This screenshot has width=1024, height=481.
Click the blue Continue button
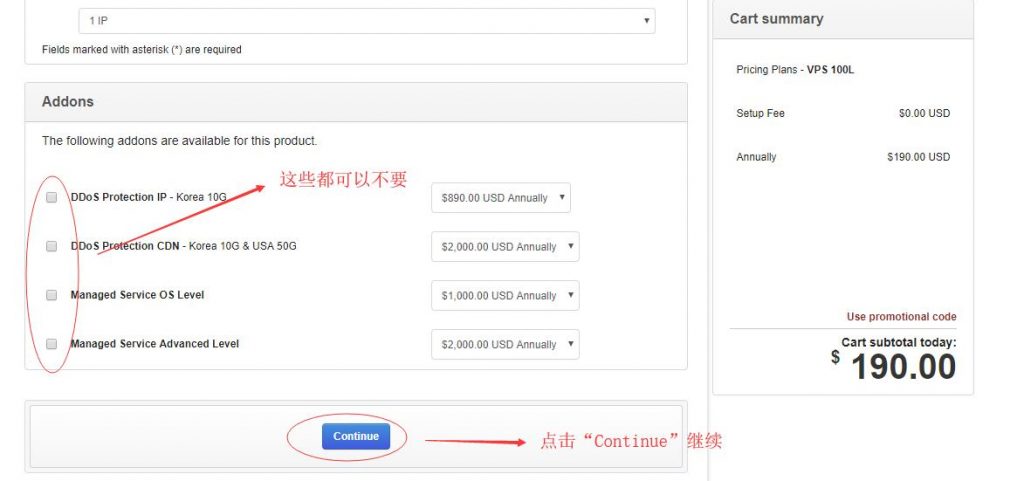click(356, 437)
